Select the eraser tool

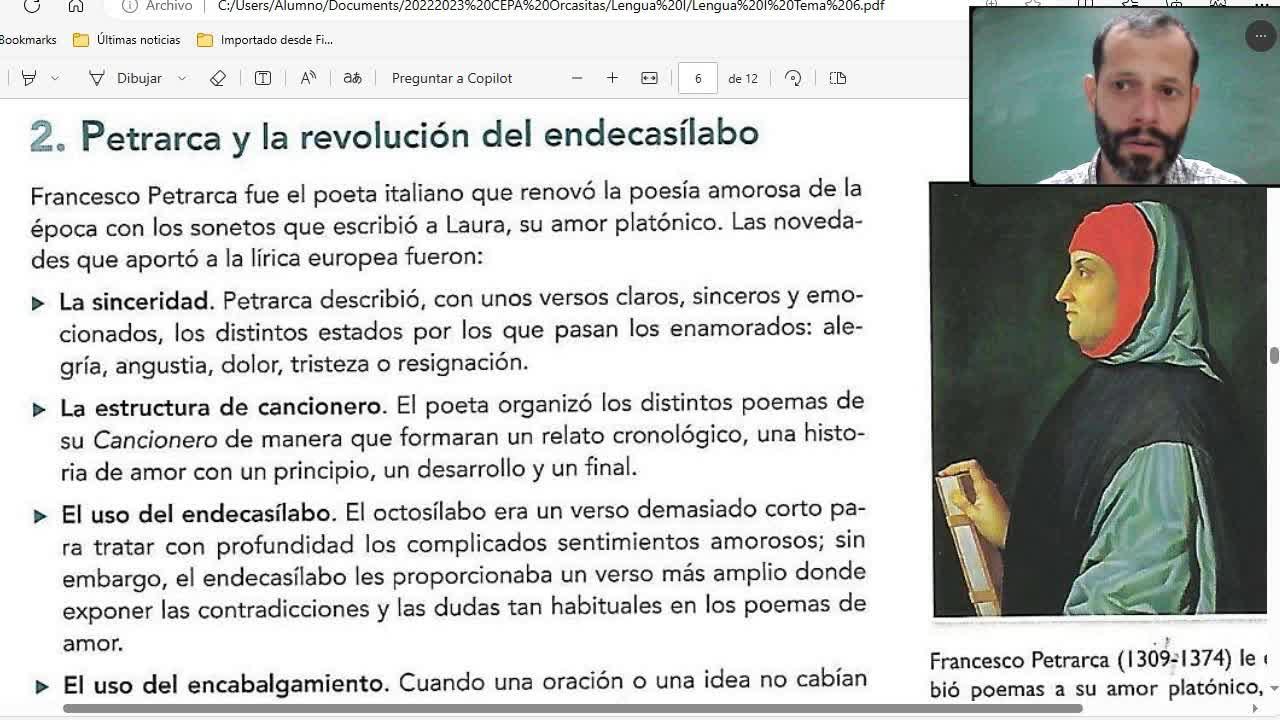218,78
